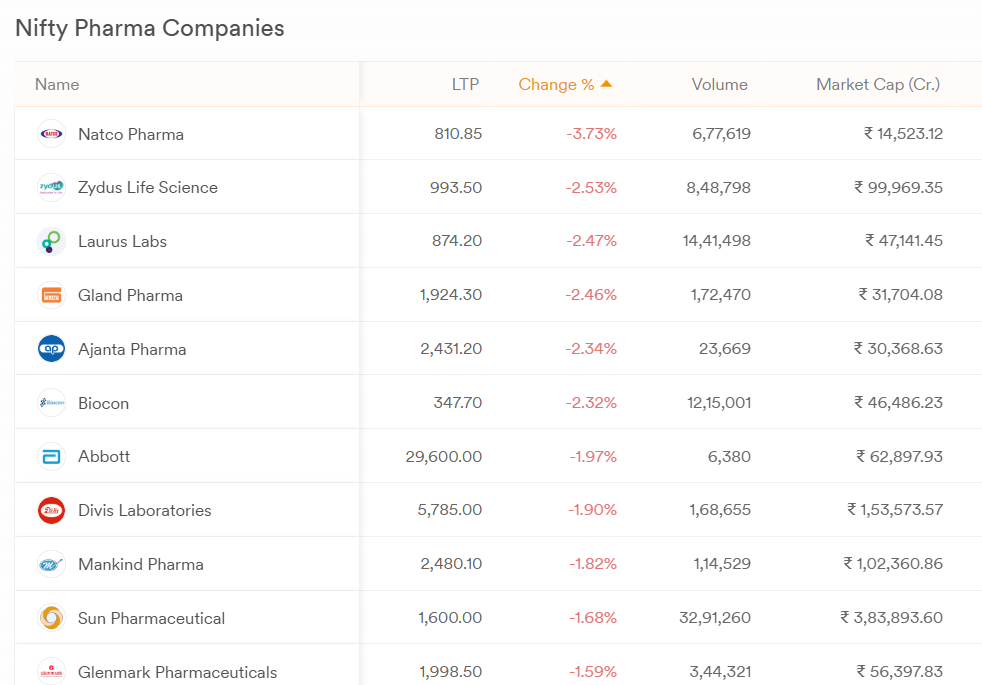Click the Abbott logo icon
Viewport: 982px width, 685px height.
pyautogui.click(x=51, y=456)
